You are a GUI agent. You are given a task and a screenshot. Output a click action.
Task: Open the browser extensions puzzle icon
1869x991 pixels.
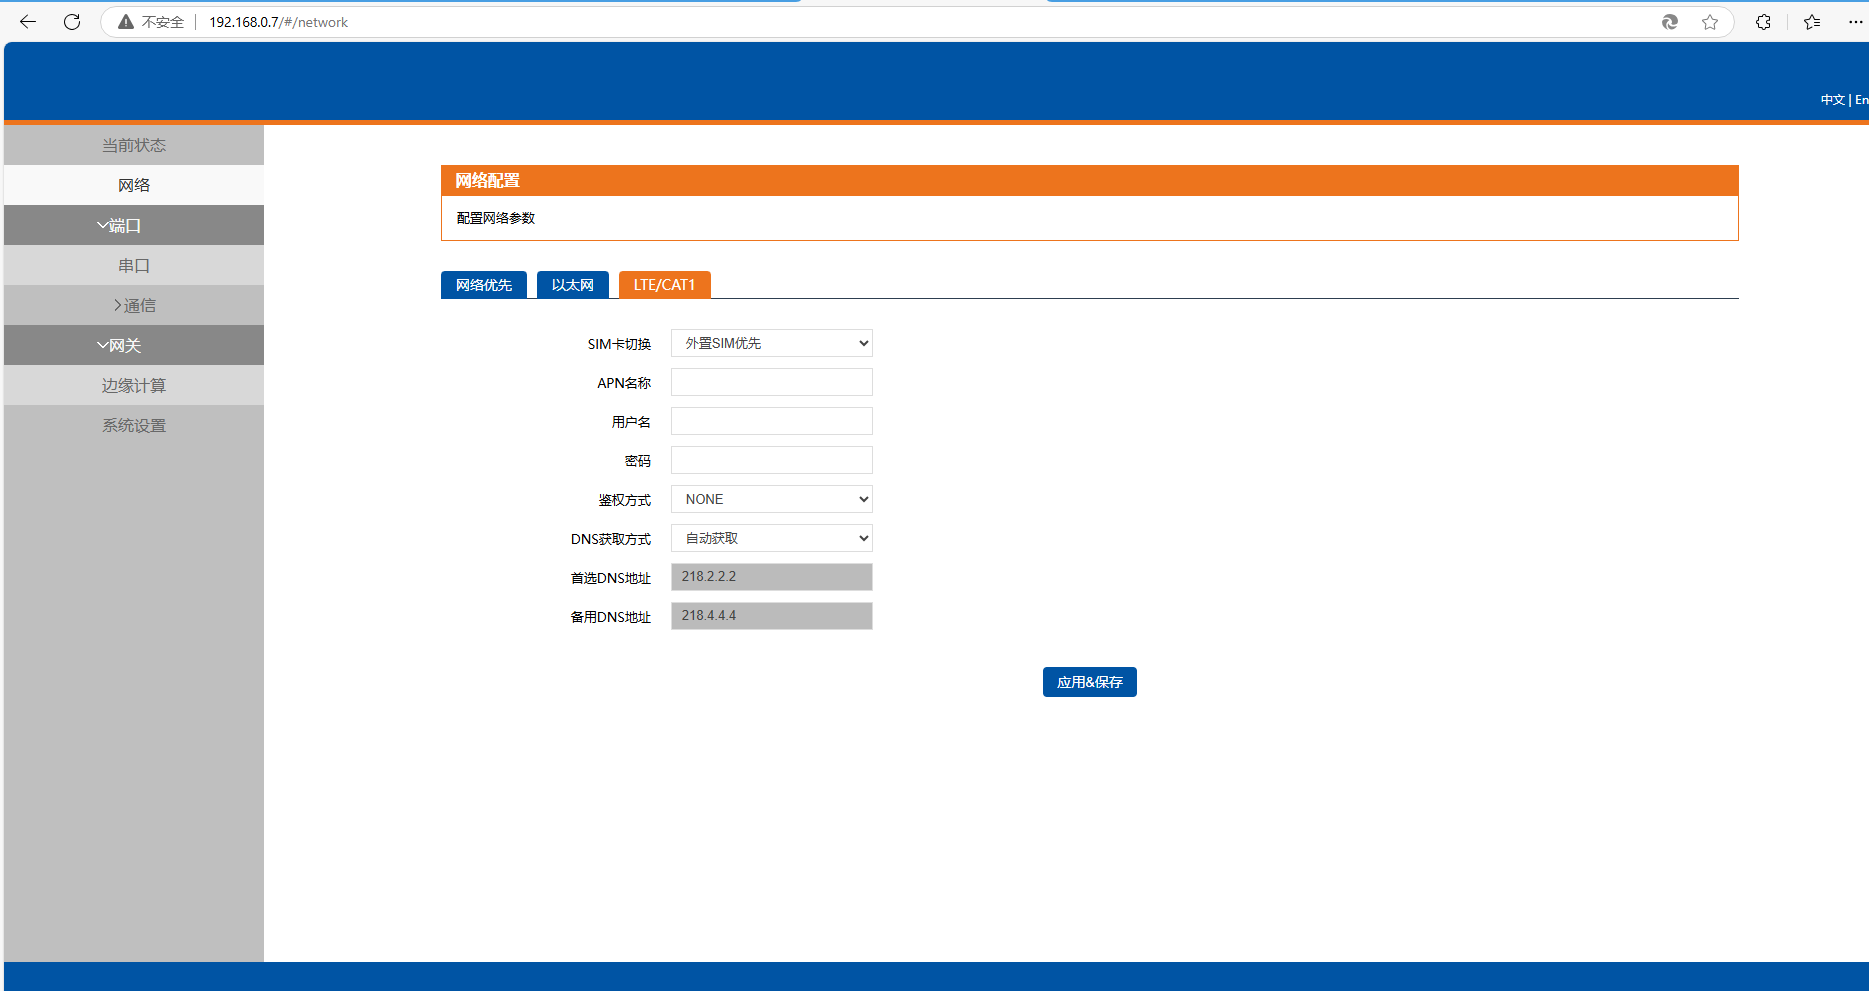pyautogui.click(x=1763, y=22)
